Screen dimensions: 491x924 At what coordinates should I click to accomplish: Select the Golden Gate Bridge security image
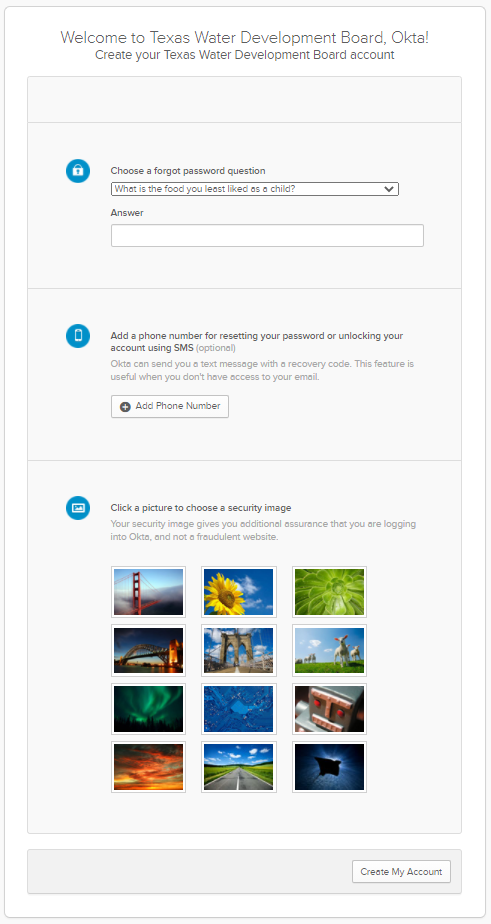tap(149, 592)
